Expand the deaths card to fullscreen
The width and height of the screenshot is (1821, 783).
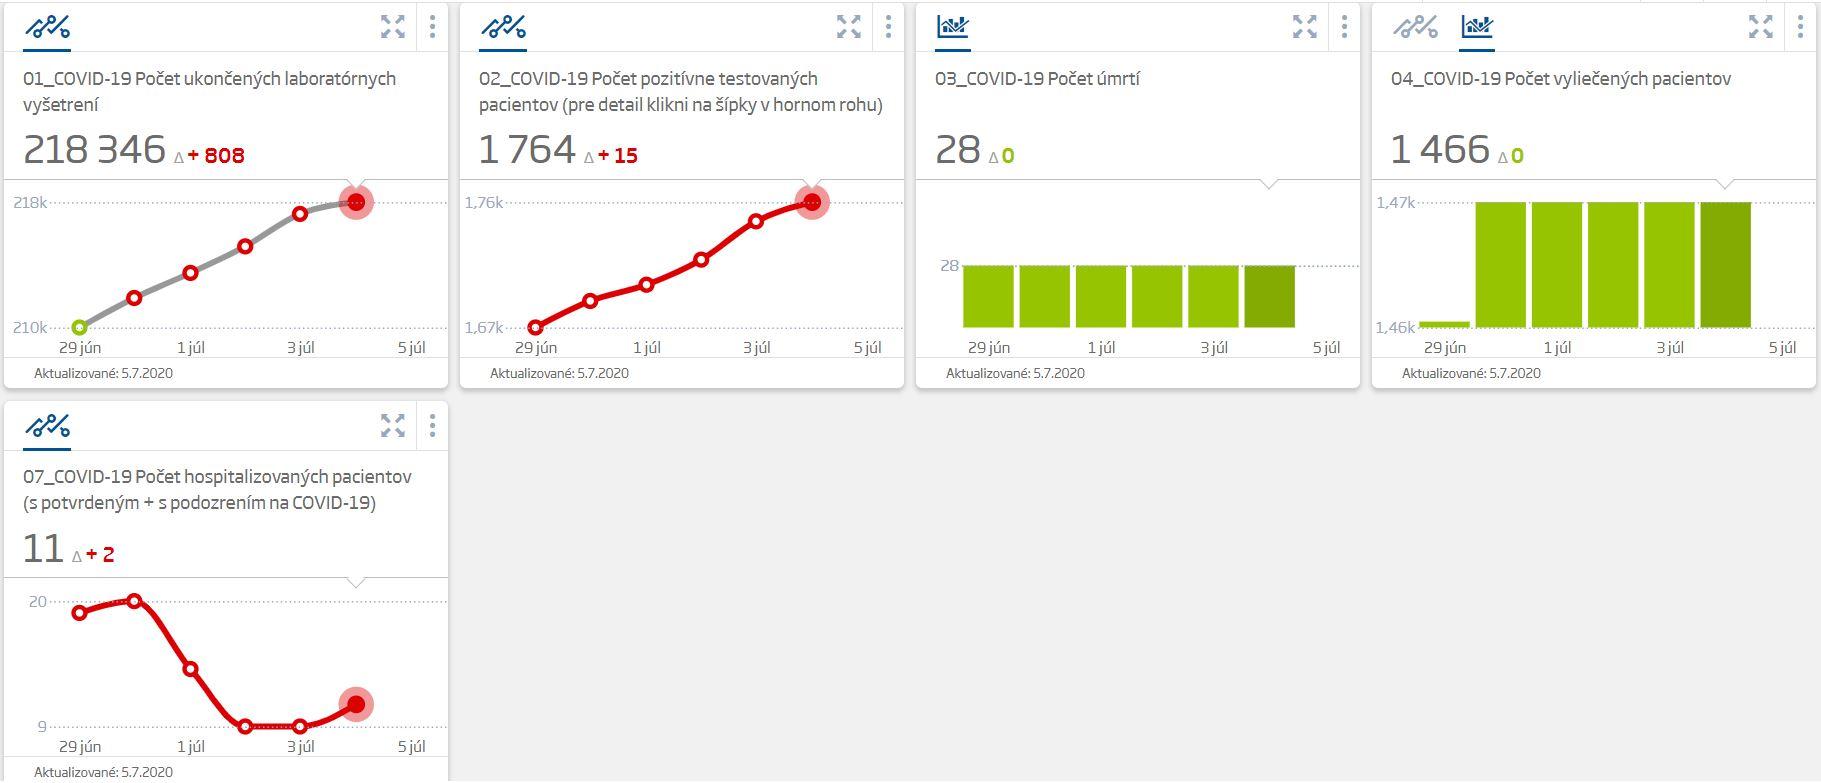(x=1304, y=27)
